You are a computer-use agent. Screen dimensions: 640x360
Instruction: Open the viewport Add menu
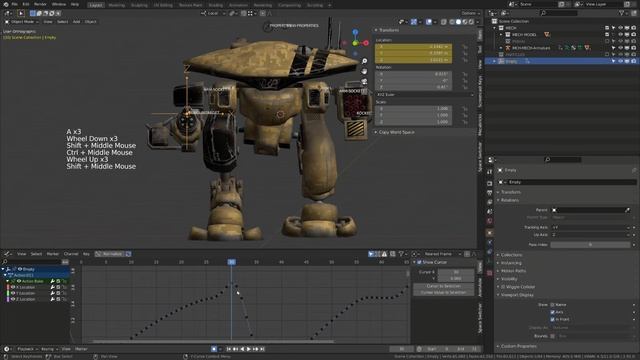click(76, 22)
